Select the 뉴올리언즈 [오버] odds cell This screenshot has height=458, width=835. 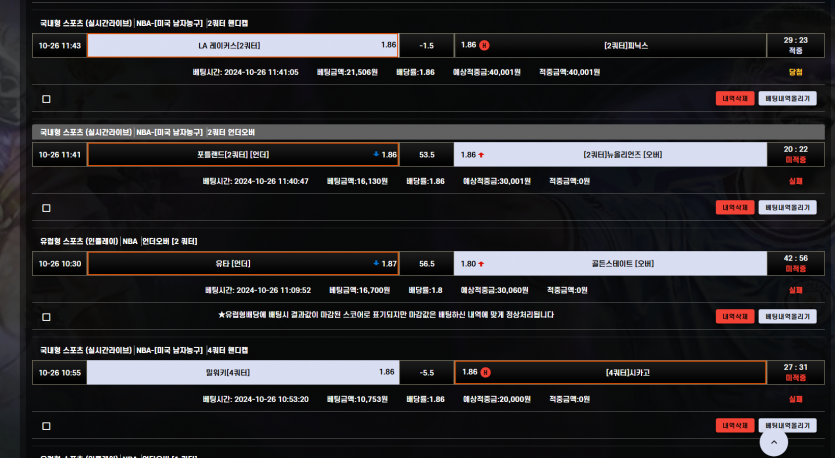point(610,155)
